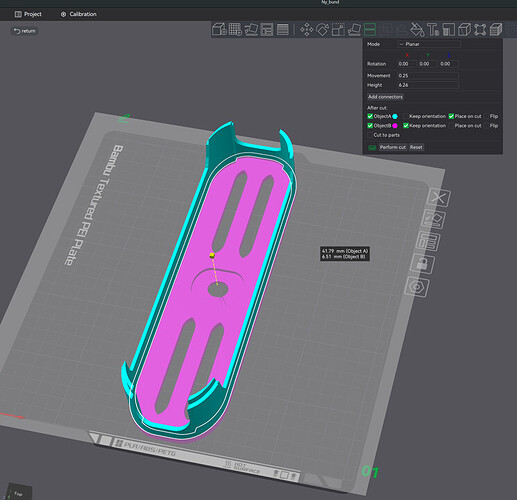This screenshot has height=500, width=517.
Task: Open the Text shape tool
Action: click(x=433, y=30)
